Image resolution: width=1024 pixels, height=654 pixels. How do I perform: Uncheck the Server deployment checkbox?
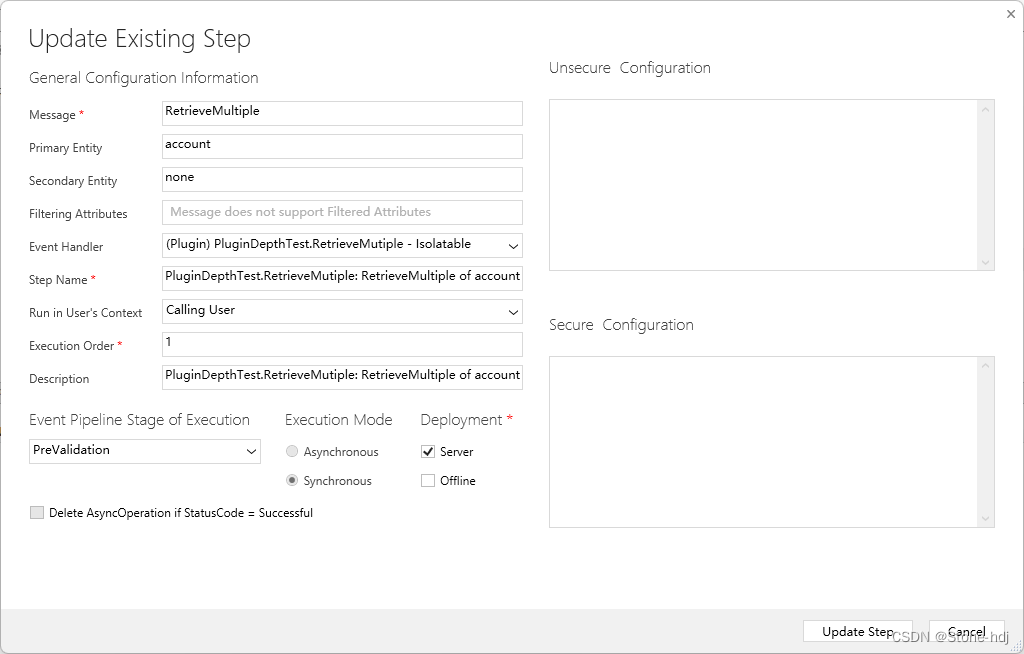click(x=428, y=451)
